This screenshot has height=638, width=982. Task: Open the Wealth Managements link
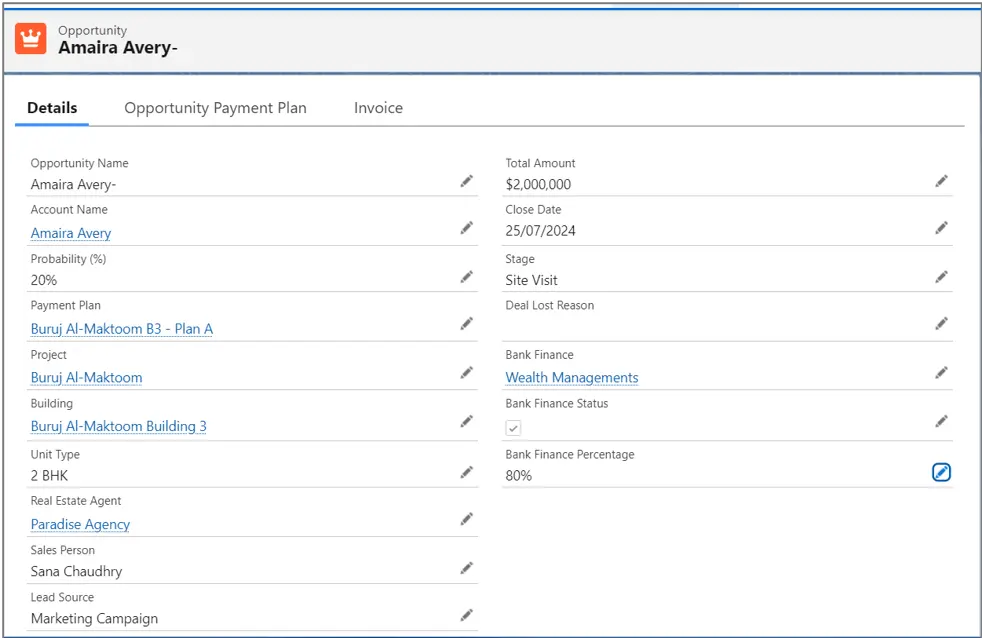click(572, 378)
